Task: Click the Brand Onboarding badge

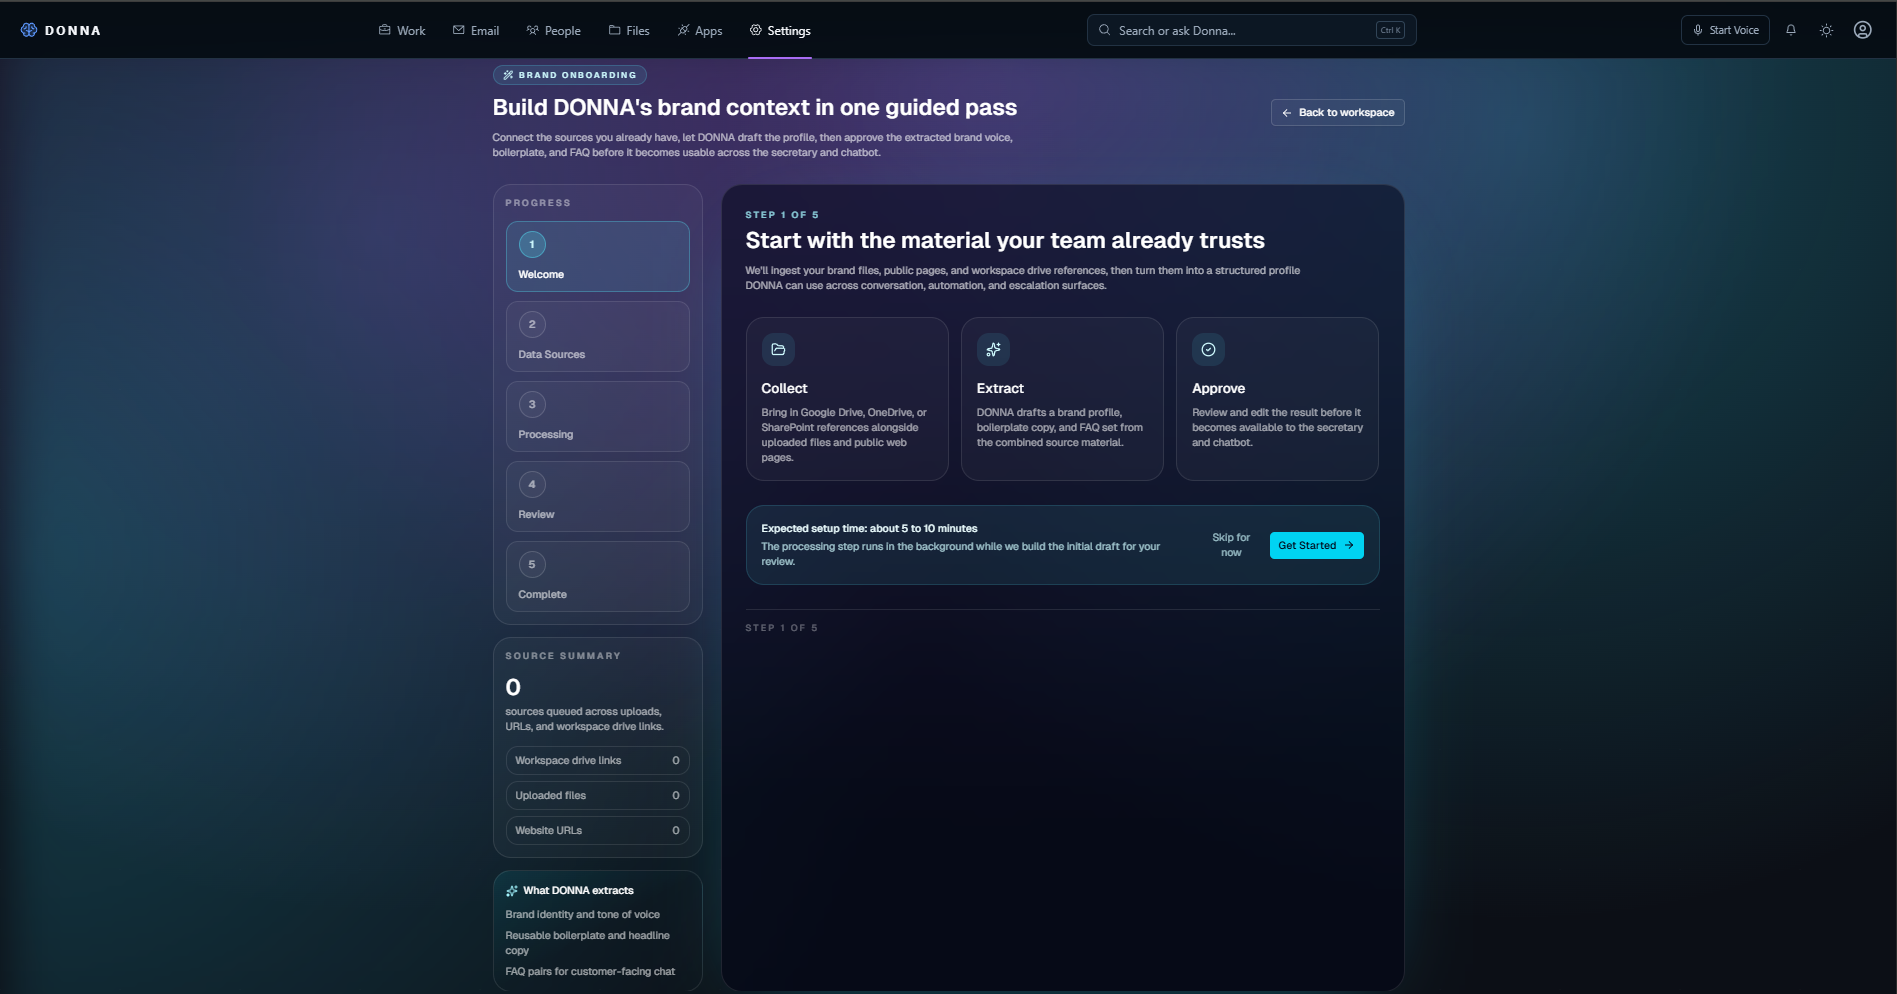Action: tap(569, 75)
